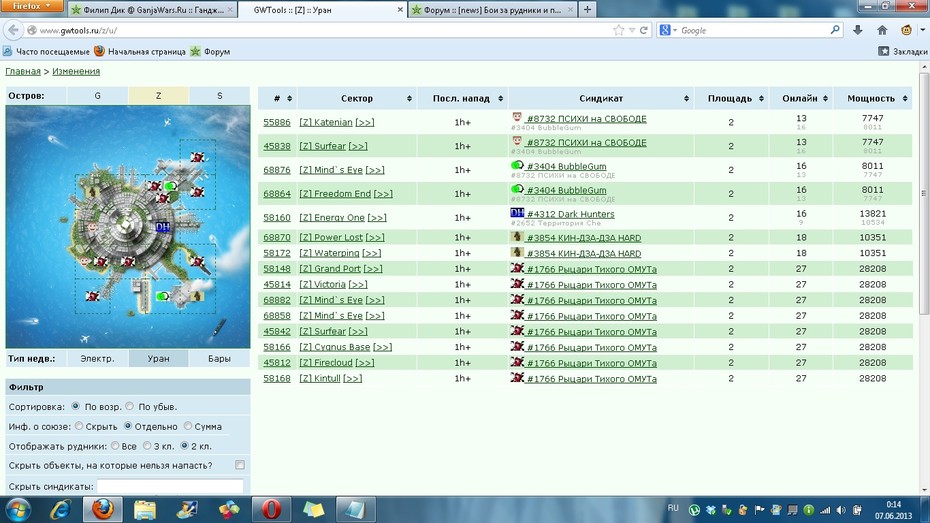Select the 'По убыв.' sort radio button
Image resolution: width=930 pixels, height=523 pixels.
[130, 406]
